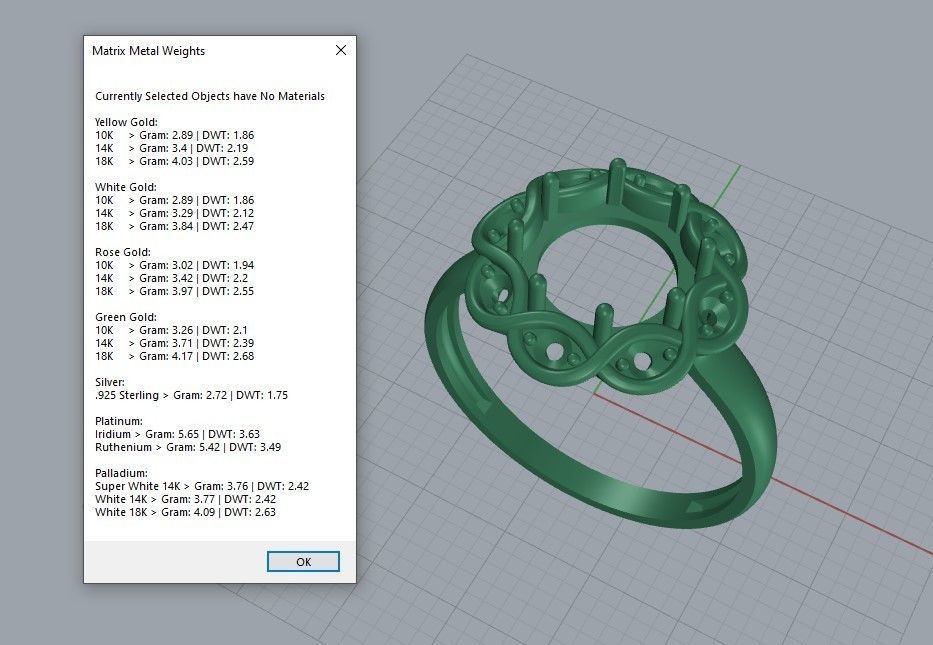Select White Gold 18K Gram 3.84 line
This screenshot has height=645, width=933.
point(174,226)
